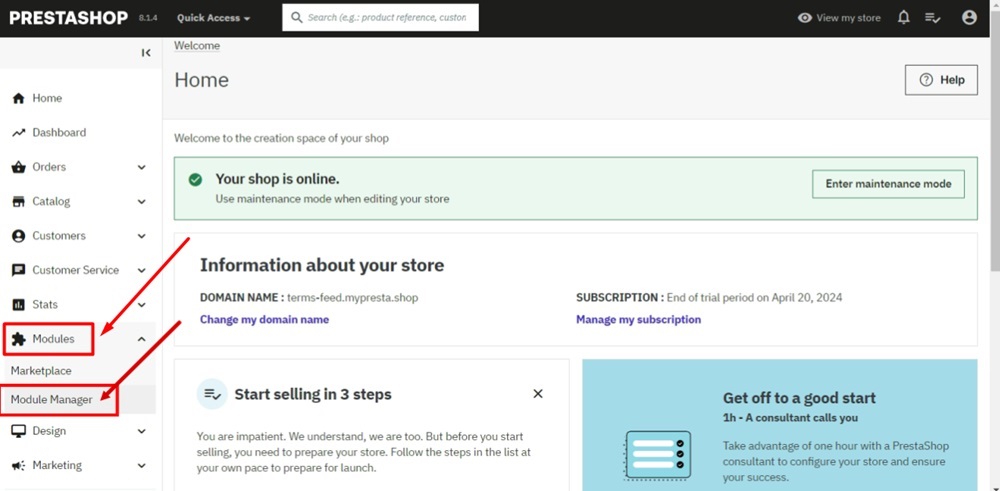Click the Customer Service chat icon
Viewport: 1000px width, 491px height.
[x=19, y=270]
